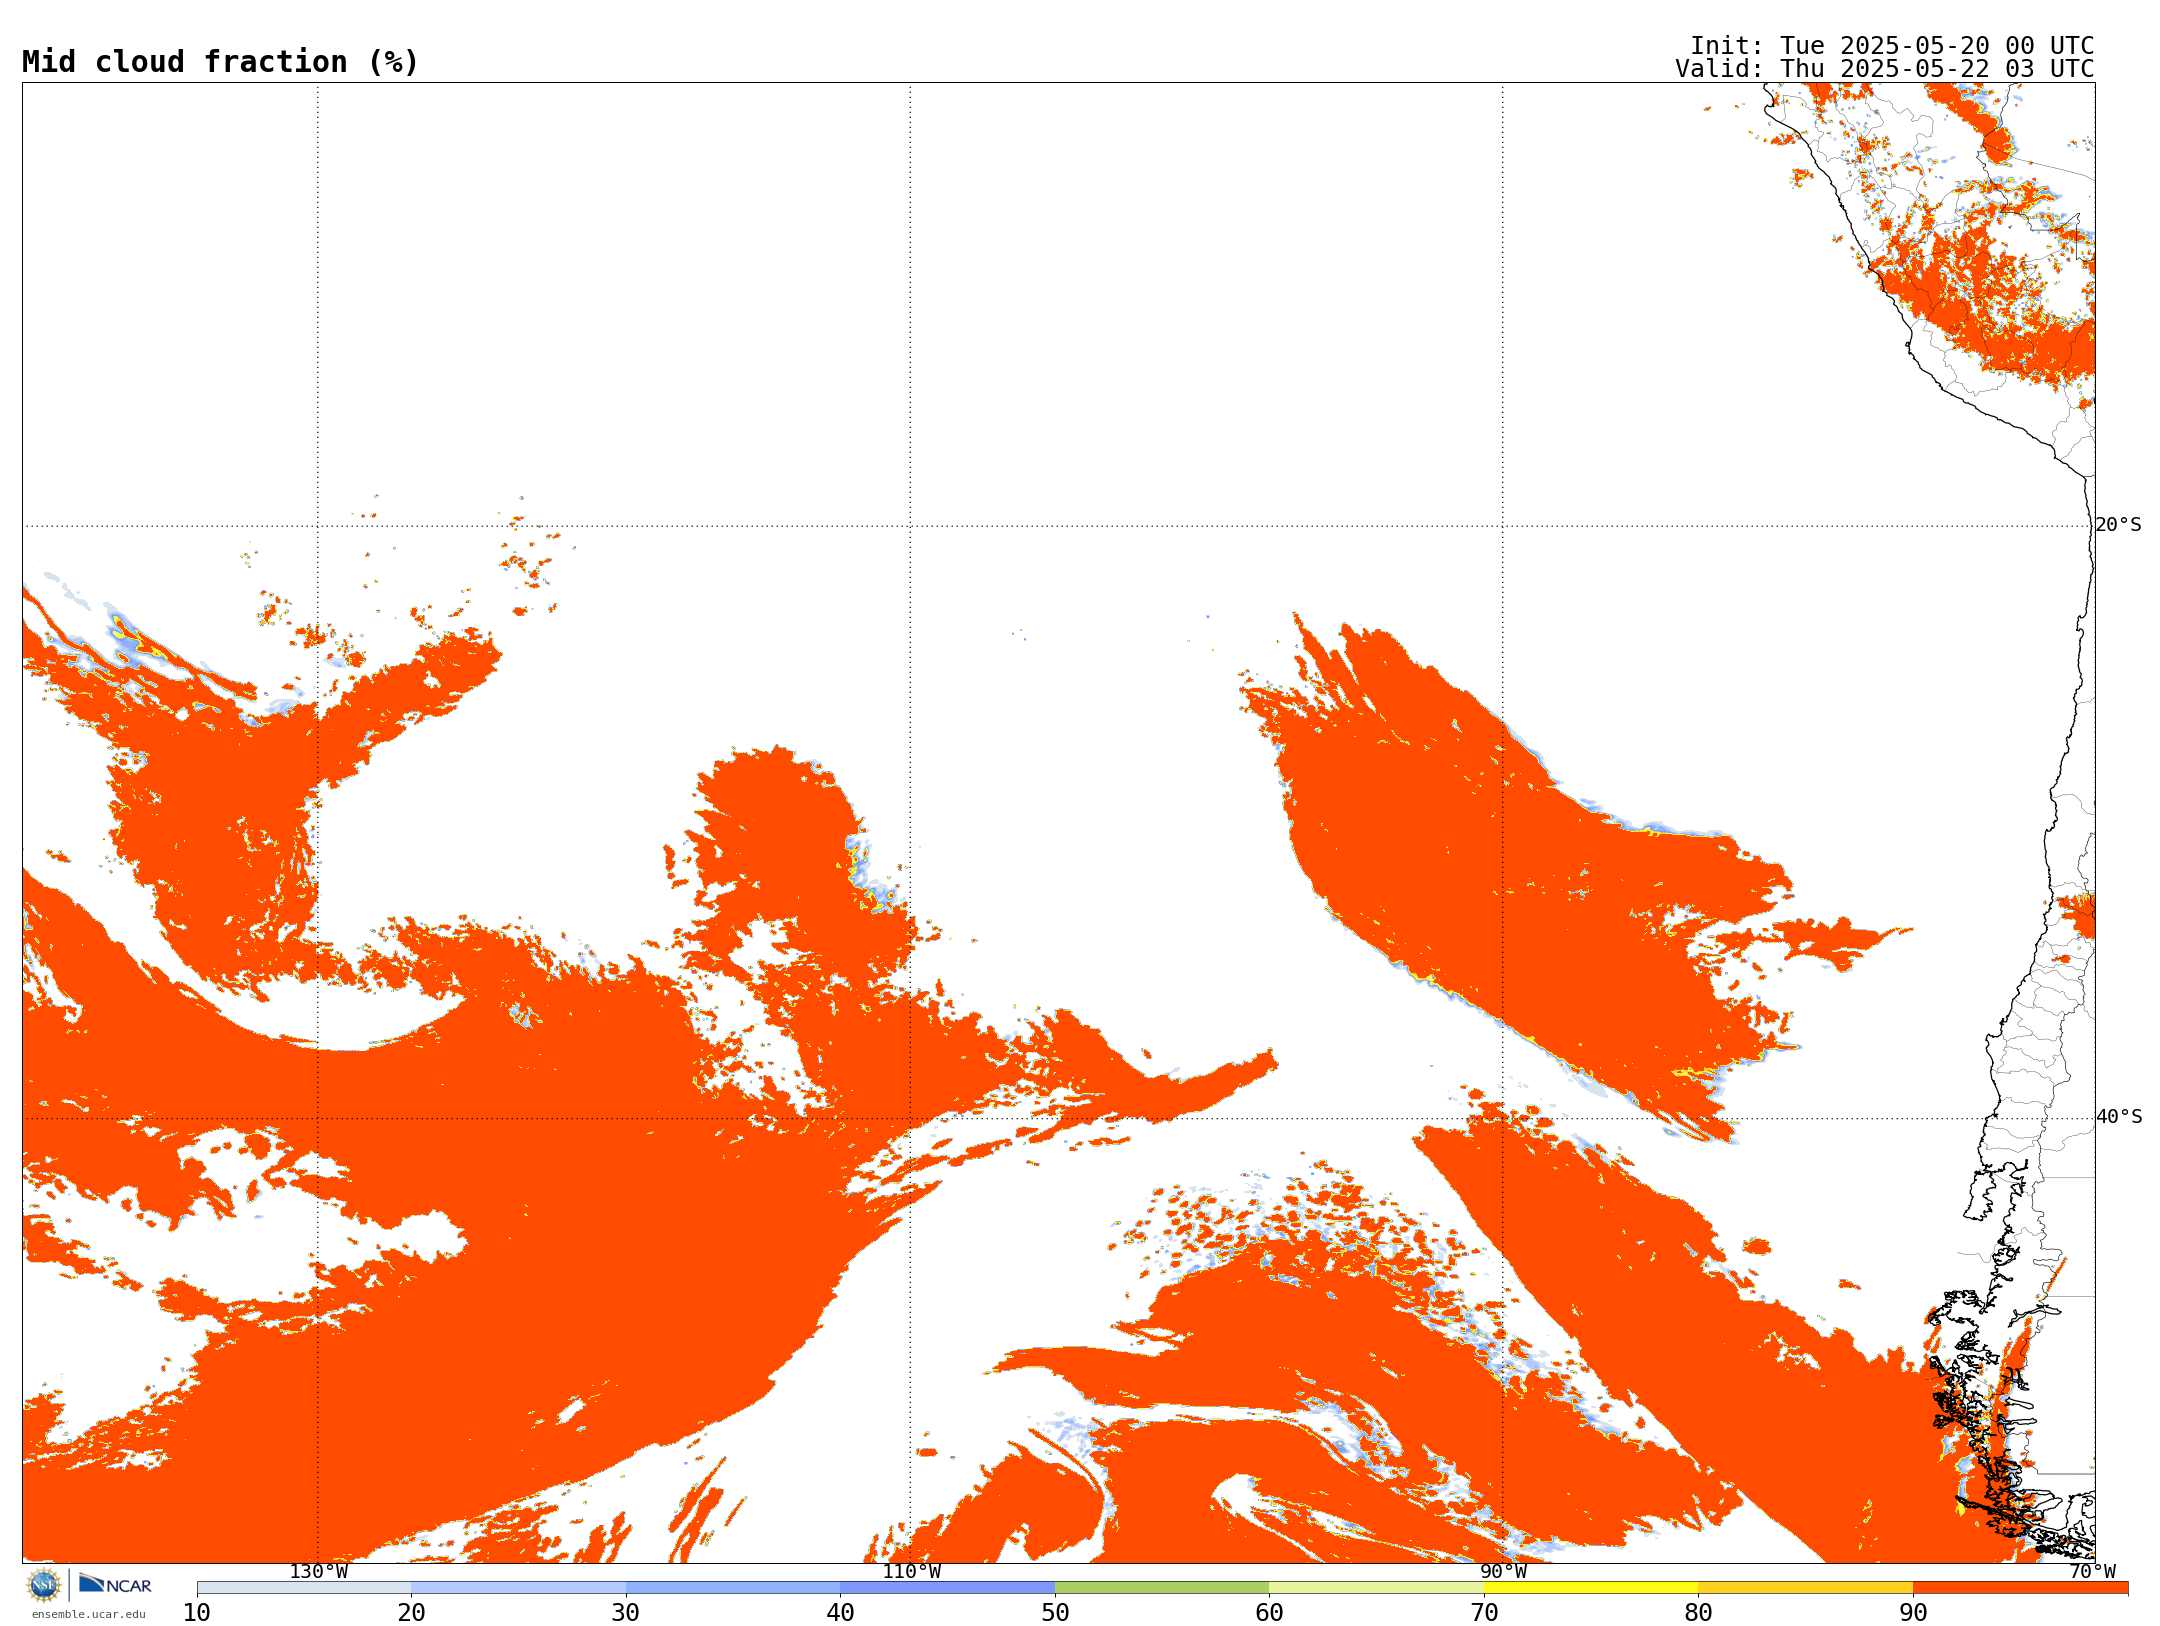Click the '130°W' longitude label
Image resolution: width=2160 pixels, height=1626 pixels.
(319, 1571)
